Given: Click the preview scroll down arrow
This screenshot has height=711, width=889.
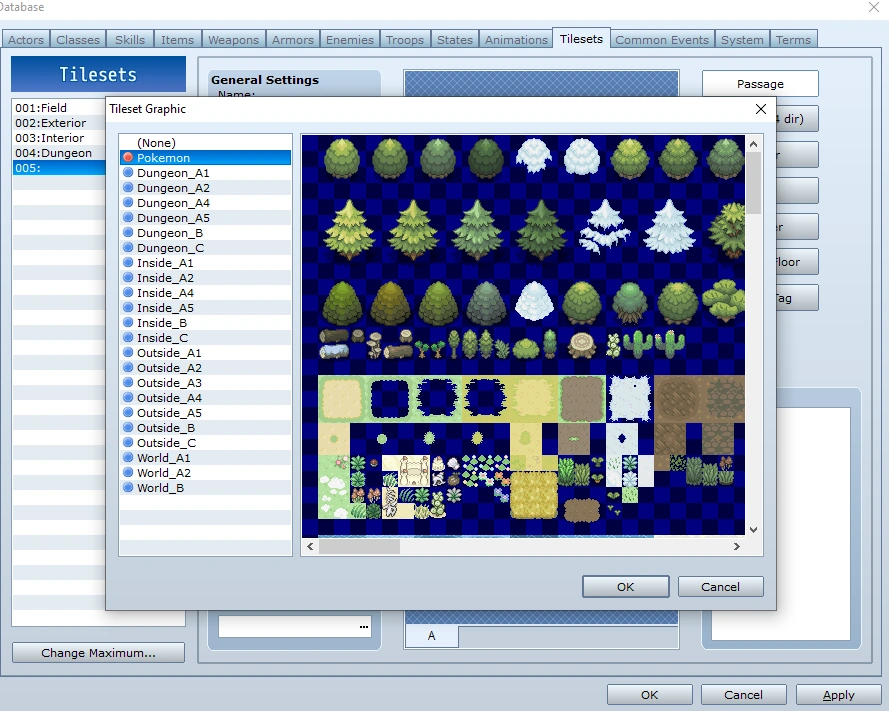Looking at the screenshot, I should click(x=753, y=530).
